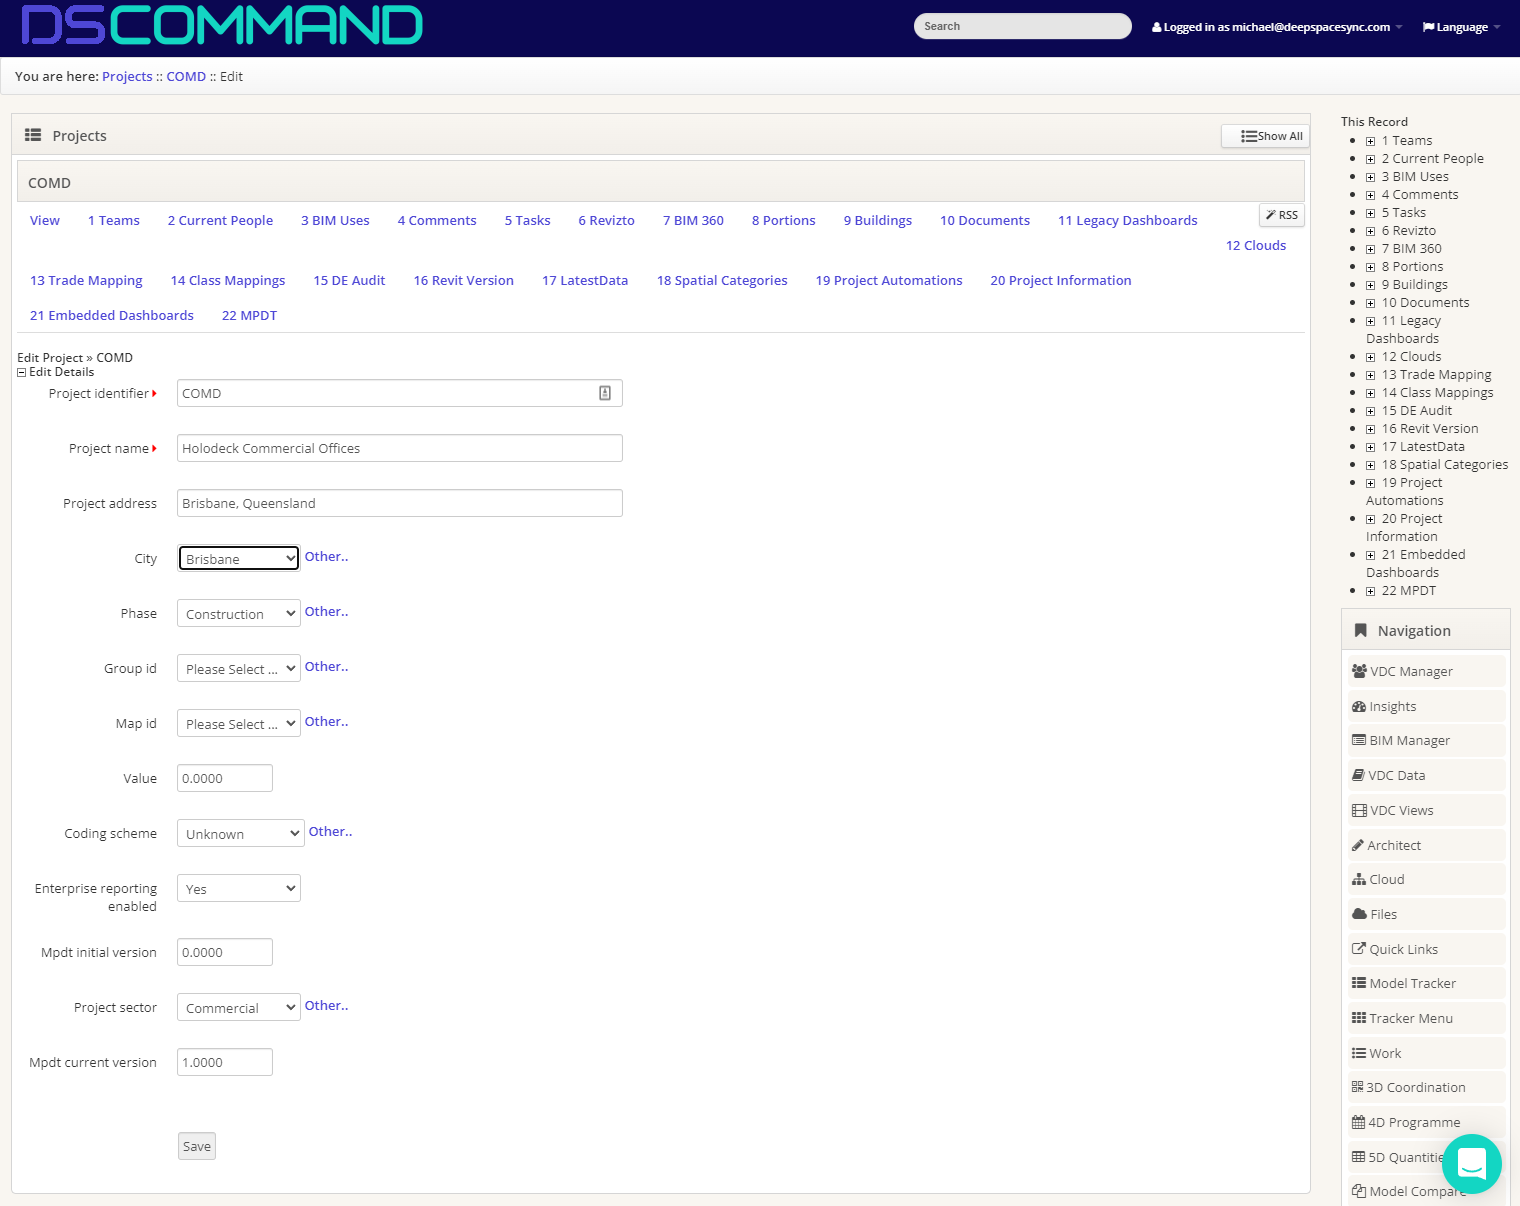1520x1206 pixels.
Task: Click the Model Tracker list icon
Action: [1359, 983]
